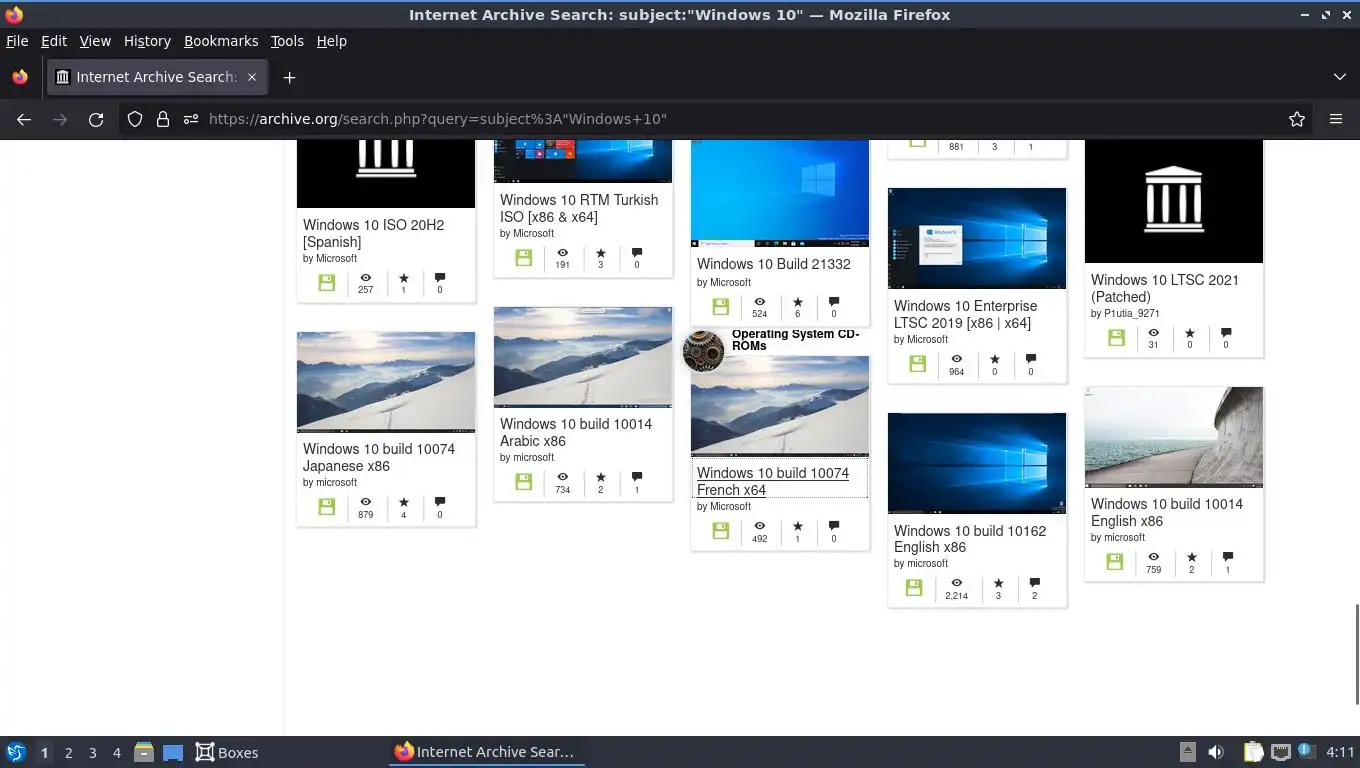Click the page vertical scrollbar thumb
The height and width of the screenshot is (768, 1360).
pyautogui.click(x=1356, y=654)
